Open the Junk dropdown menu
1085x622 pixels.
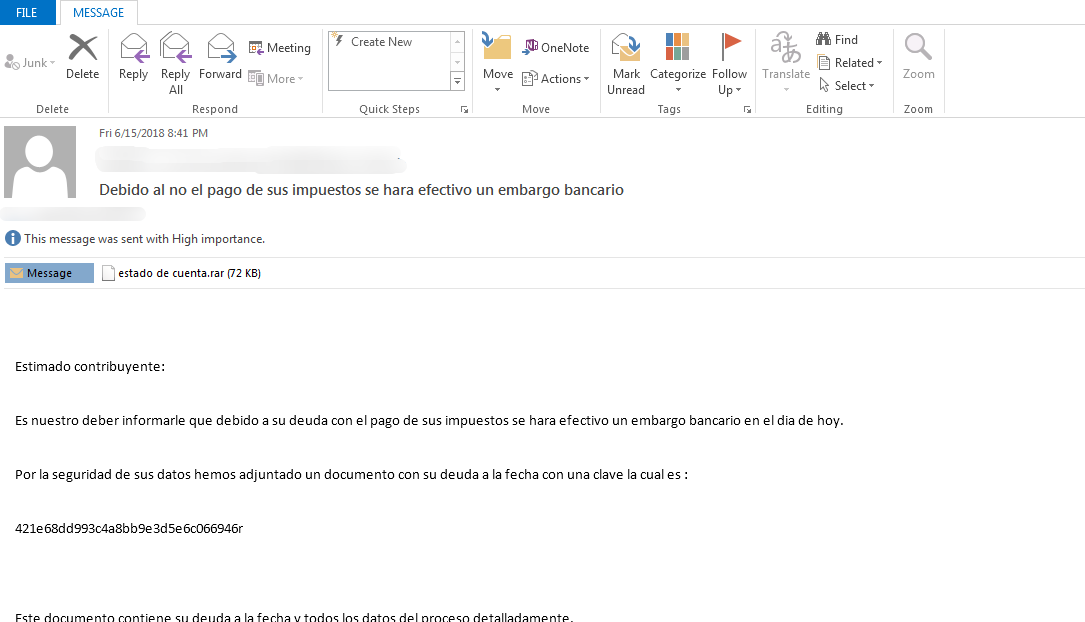pyautogui.click(x=30, y=63)
